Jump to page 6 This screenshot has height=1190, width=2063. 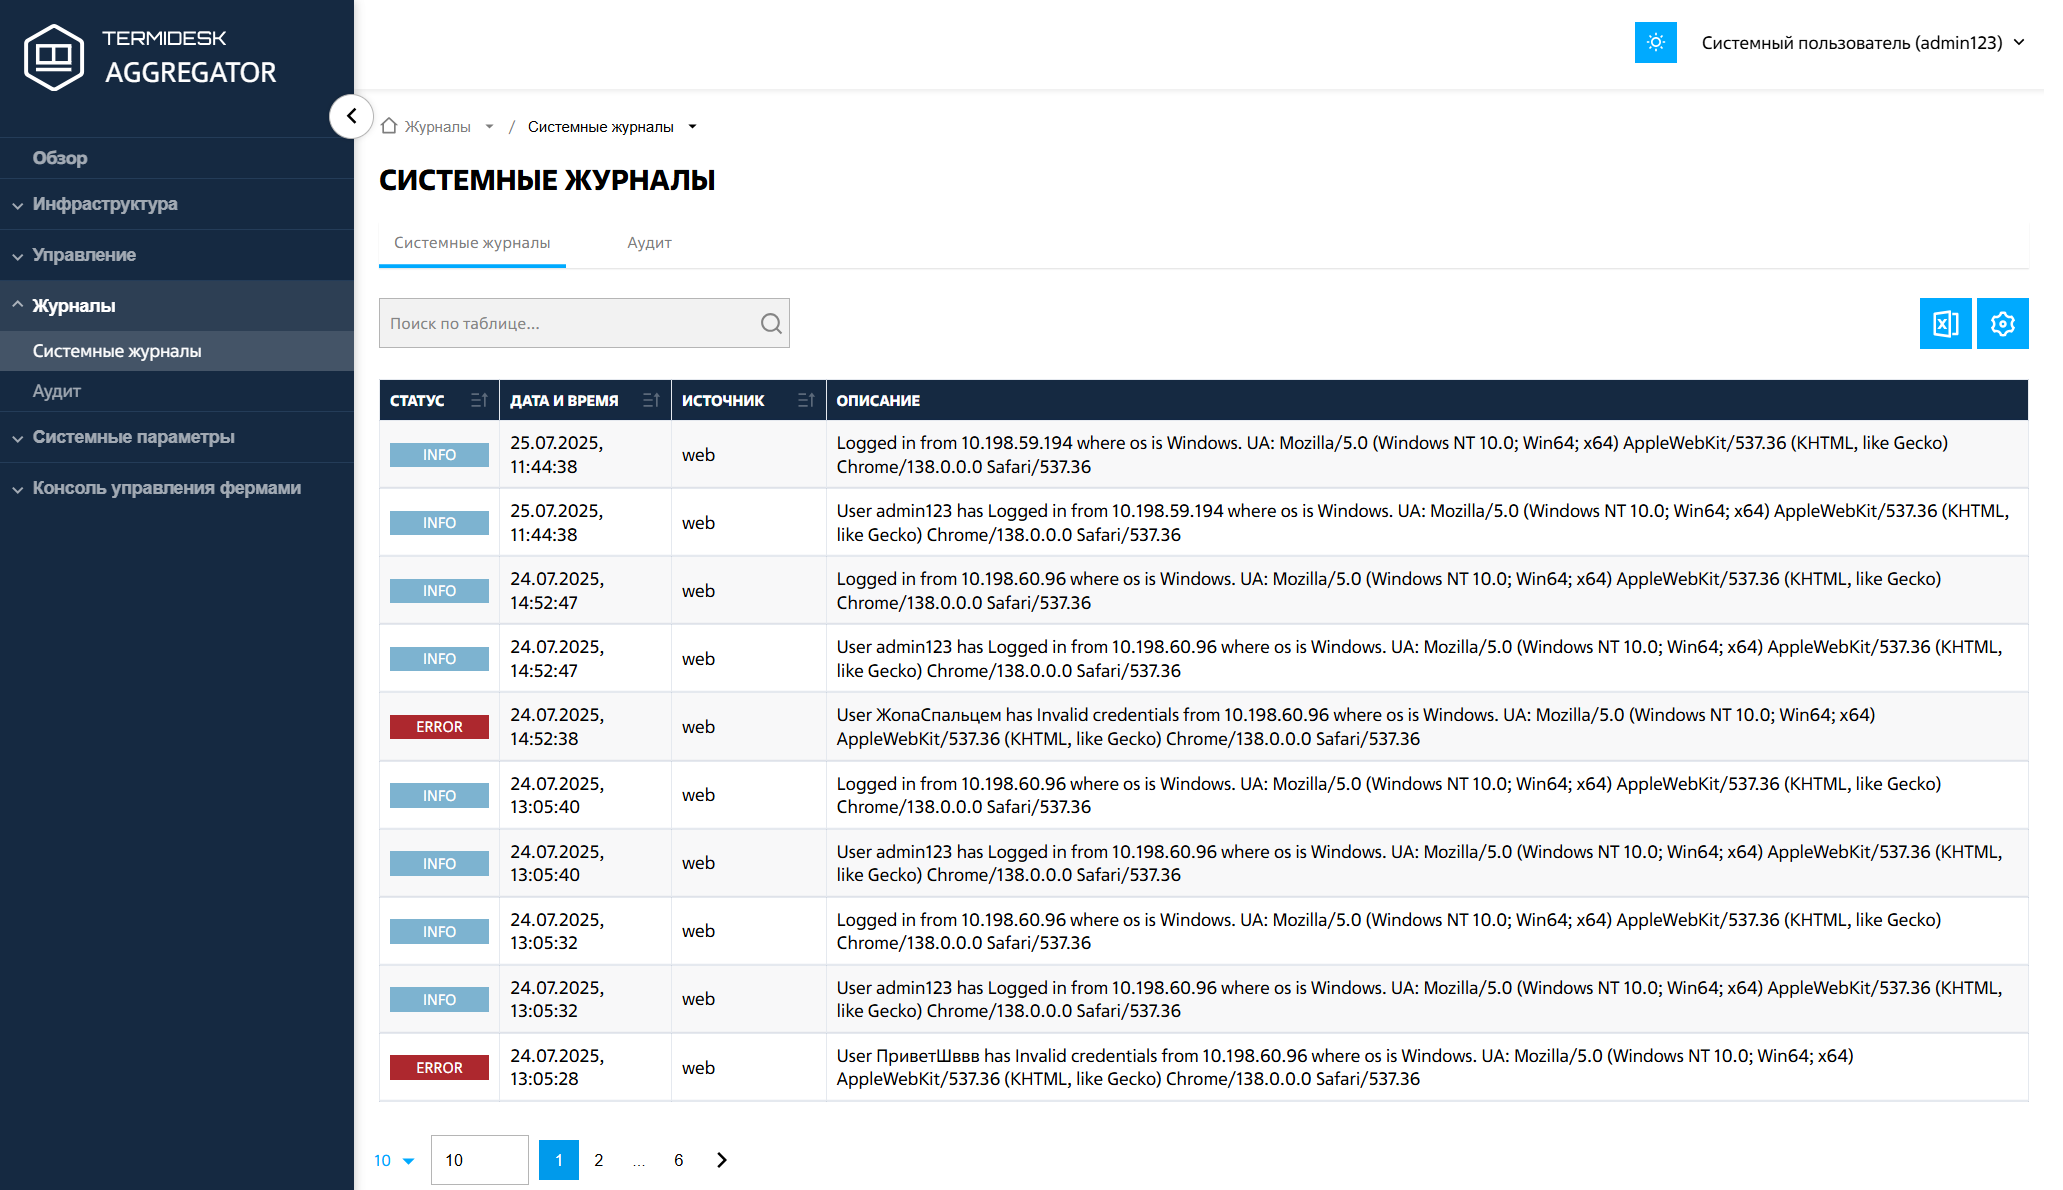[678, 1160]
